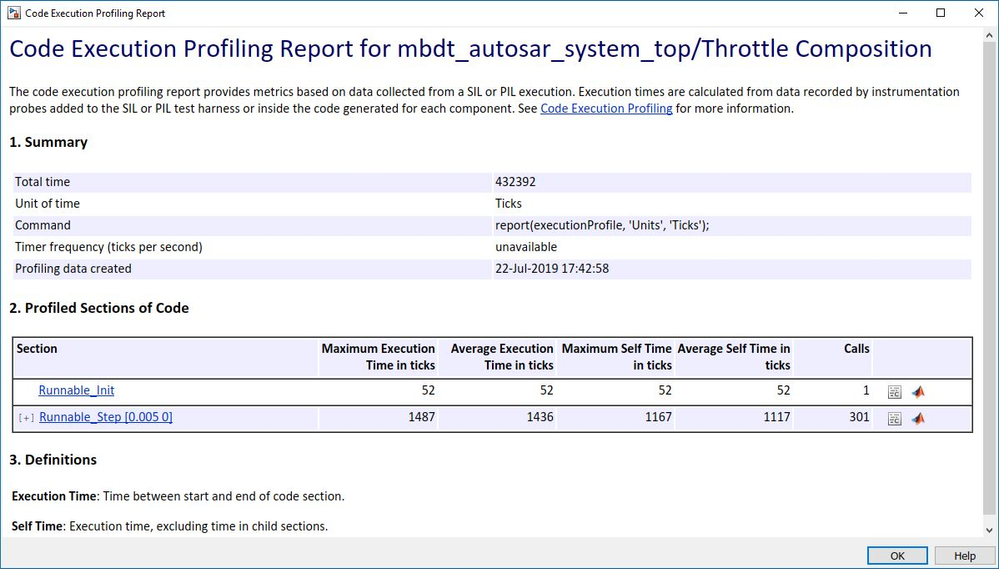Select Runnable_Init maximum execution time 52

[x=428, y=390]
